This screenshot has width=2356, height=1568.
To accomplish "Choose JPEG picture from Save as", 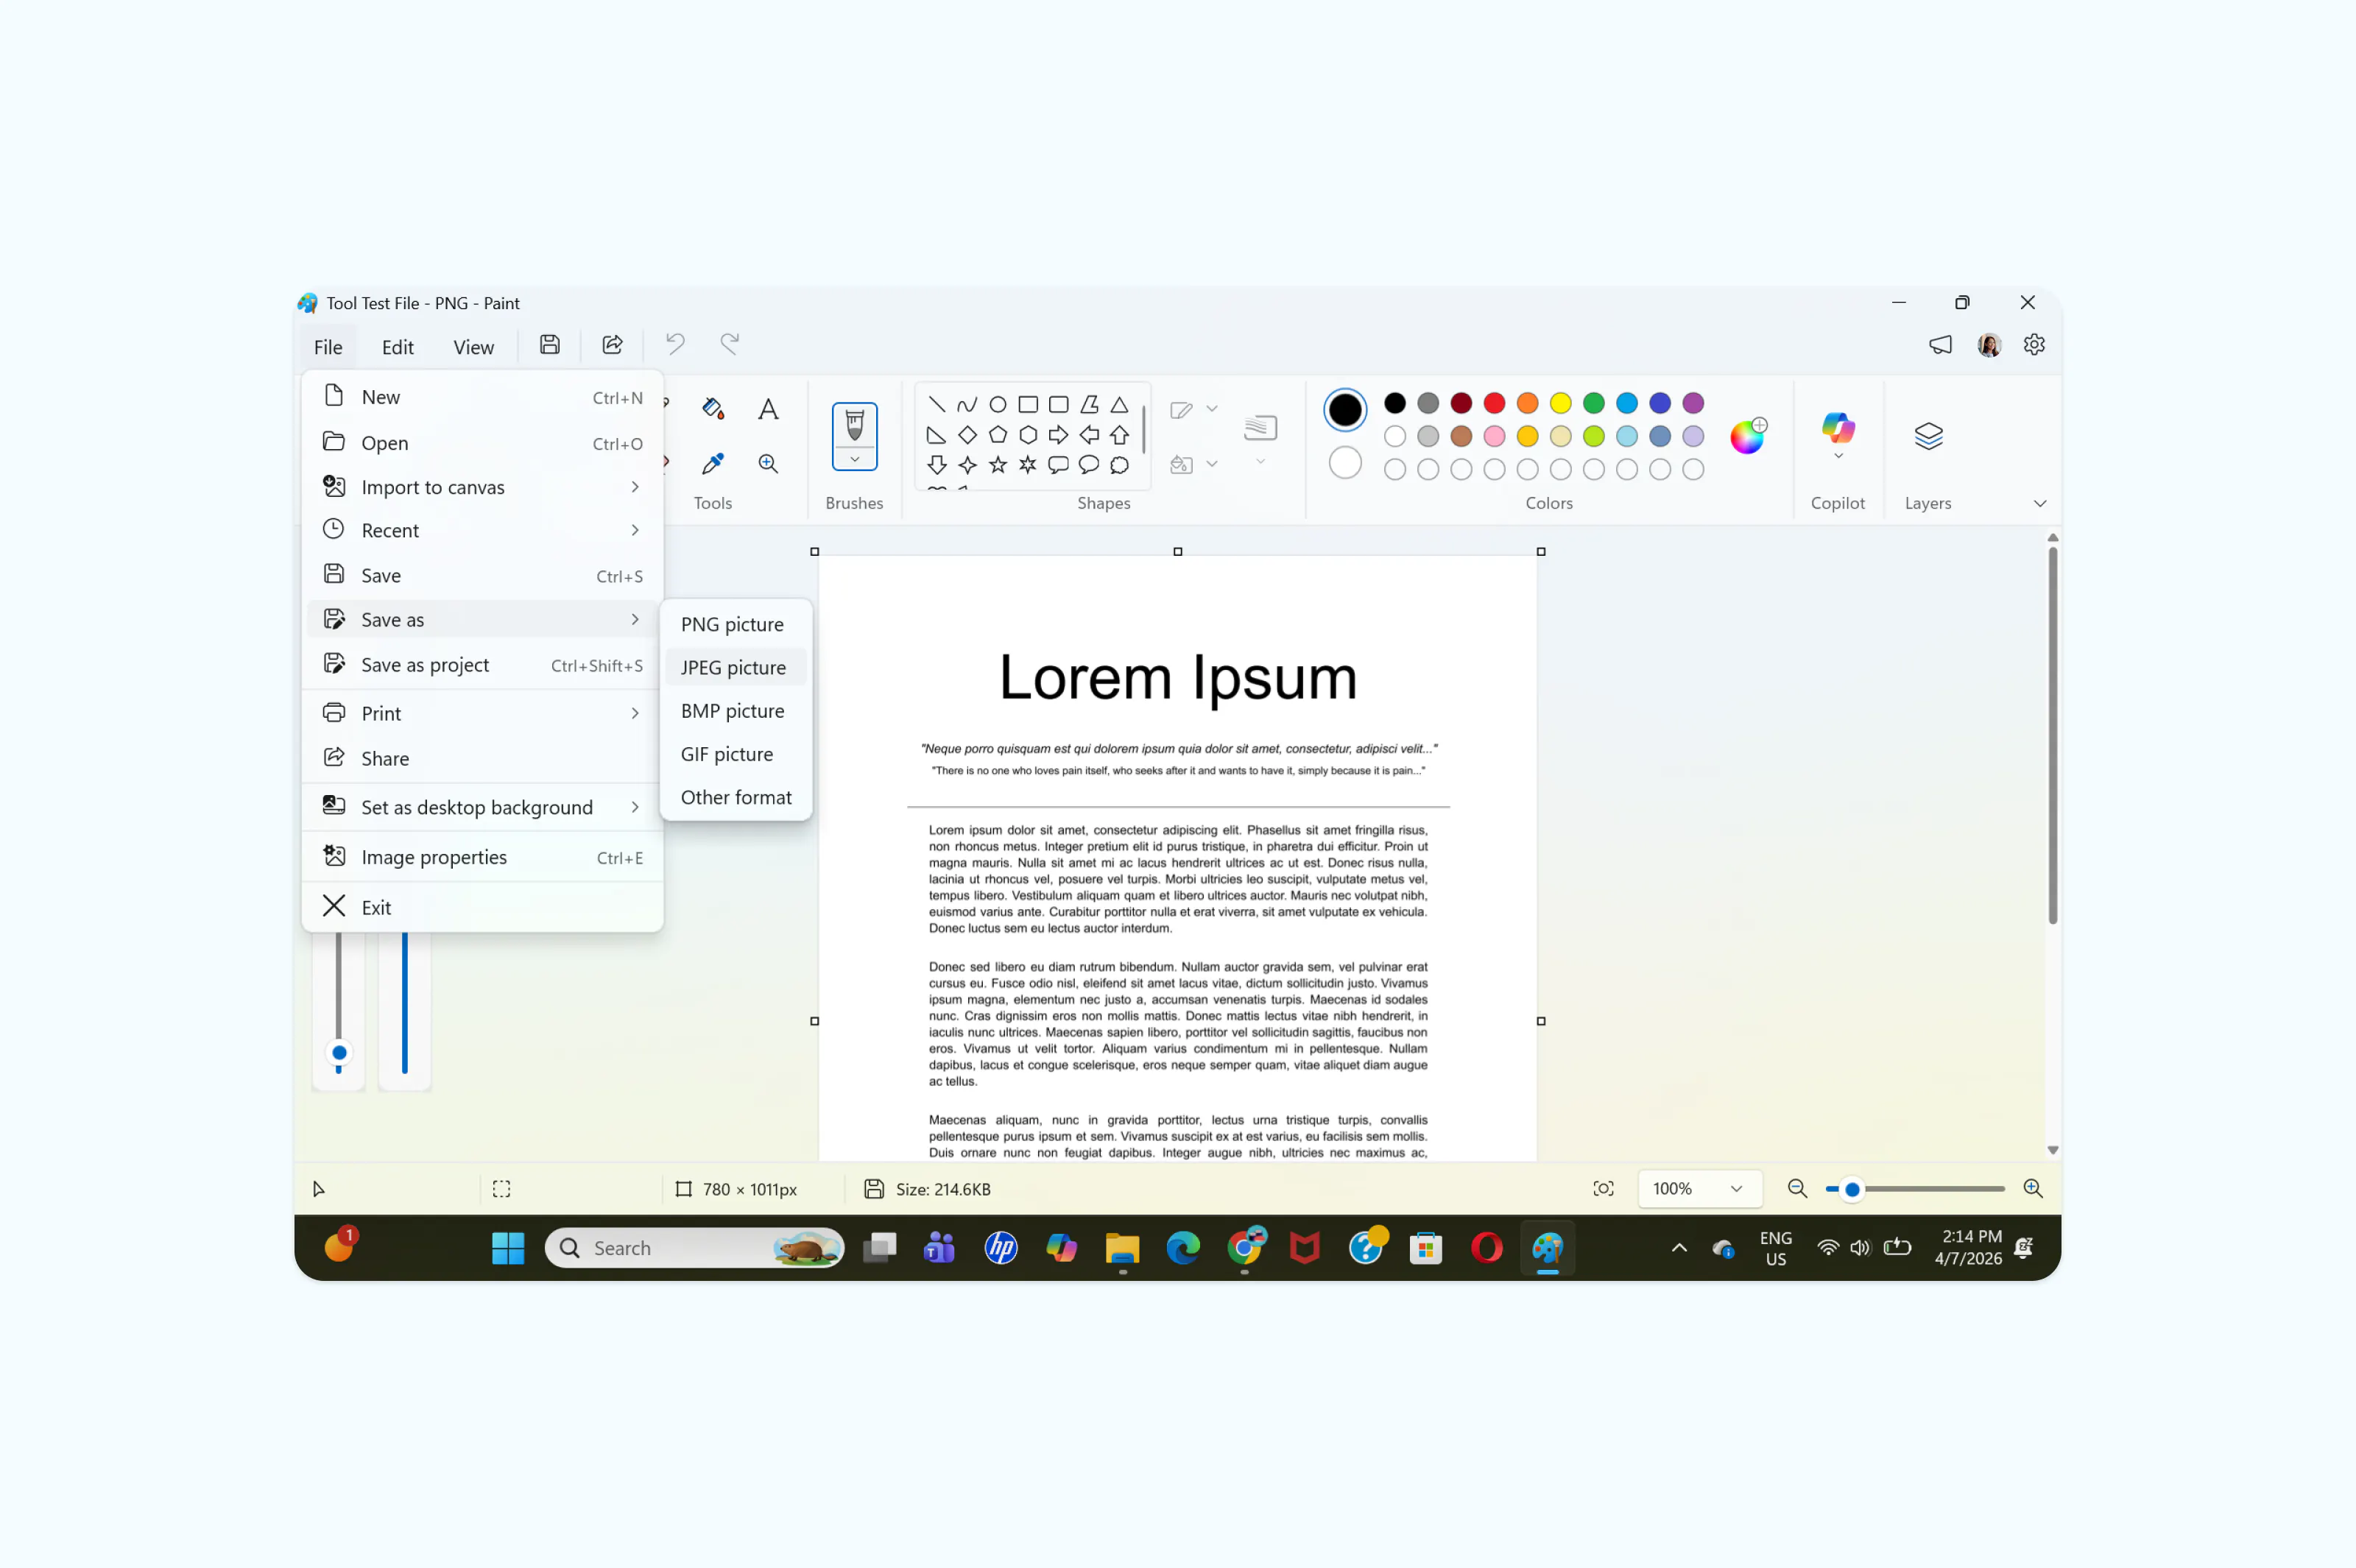I will (733, 667).
